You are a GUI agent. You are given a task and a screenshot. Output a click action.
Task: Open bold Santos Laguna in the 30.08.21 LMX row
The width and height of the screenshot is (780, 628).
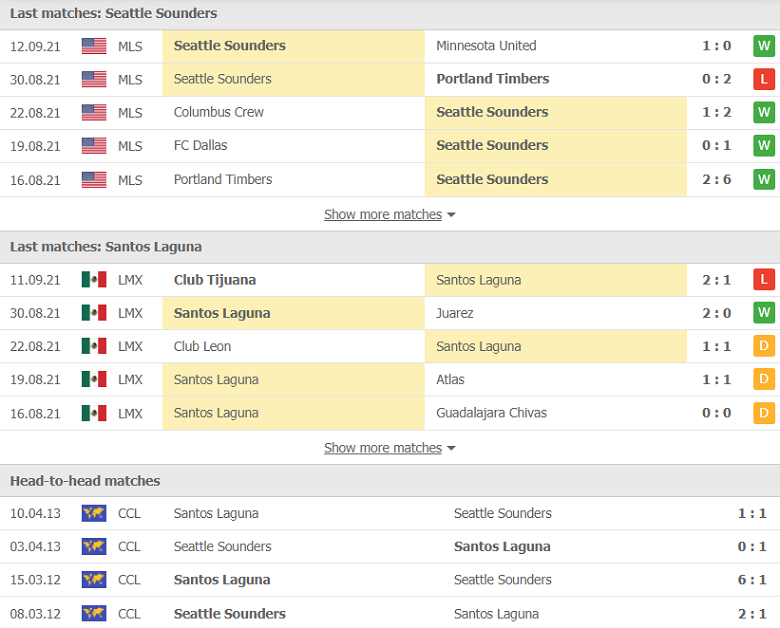(222, 313)
